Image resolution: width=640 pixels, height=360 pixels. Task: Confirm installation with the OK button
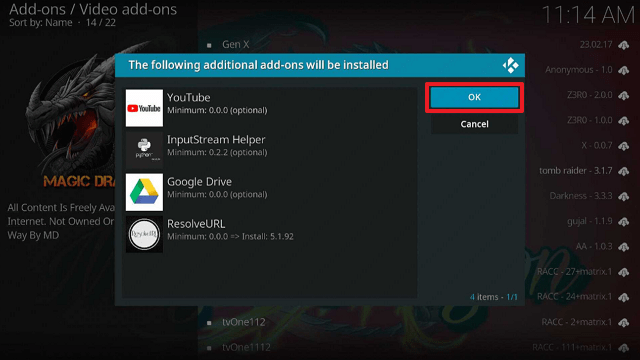[474, 97]
